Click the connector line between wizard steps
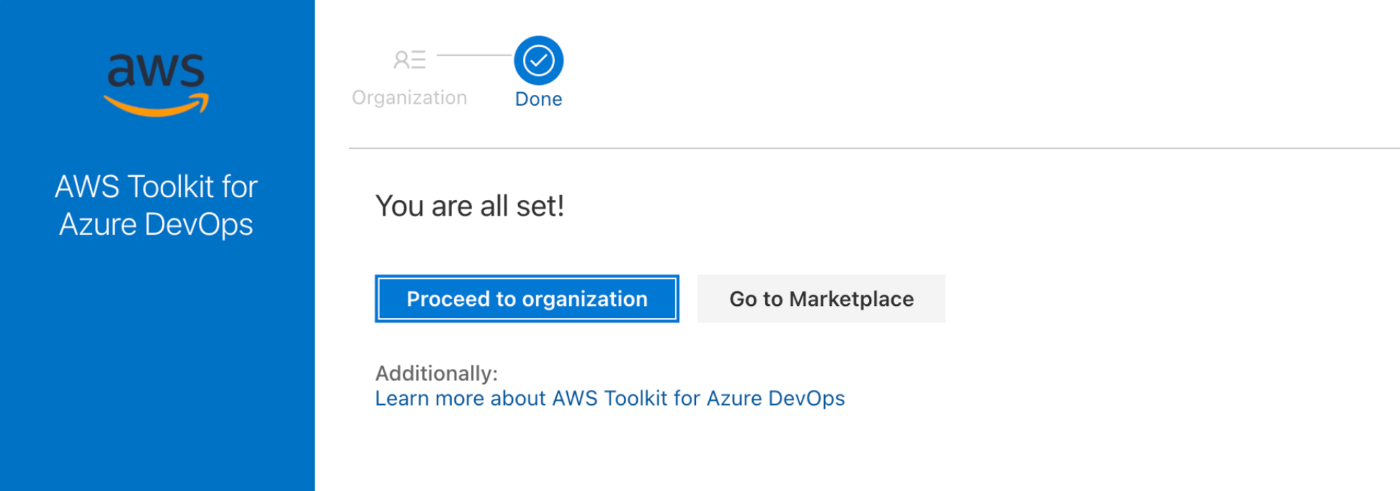Viewport: 1400px width, 491px height. pyautogui.click(x=474, y=55)
